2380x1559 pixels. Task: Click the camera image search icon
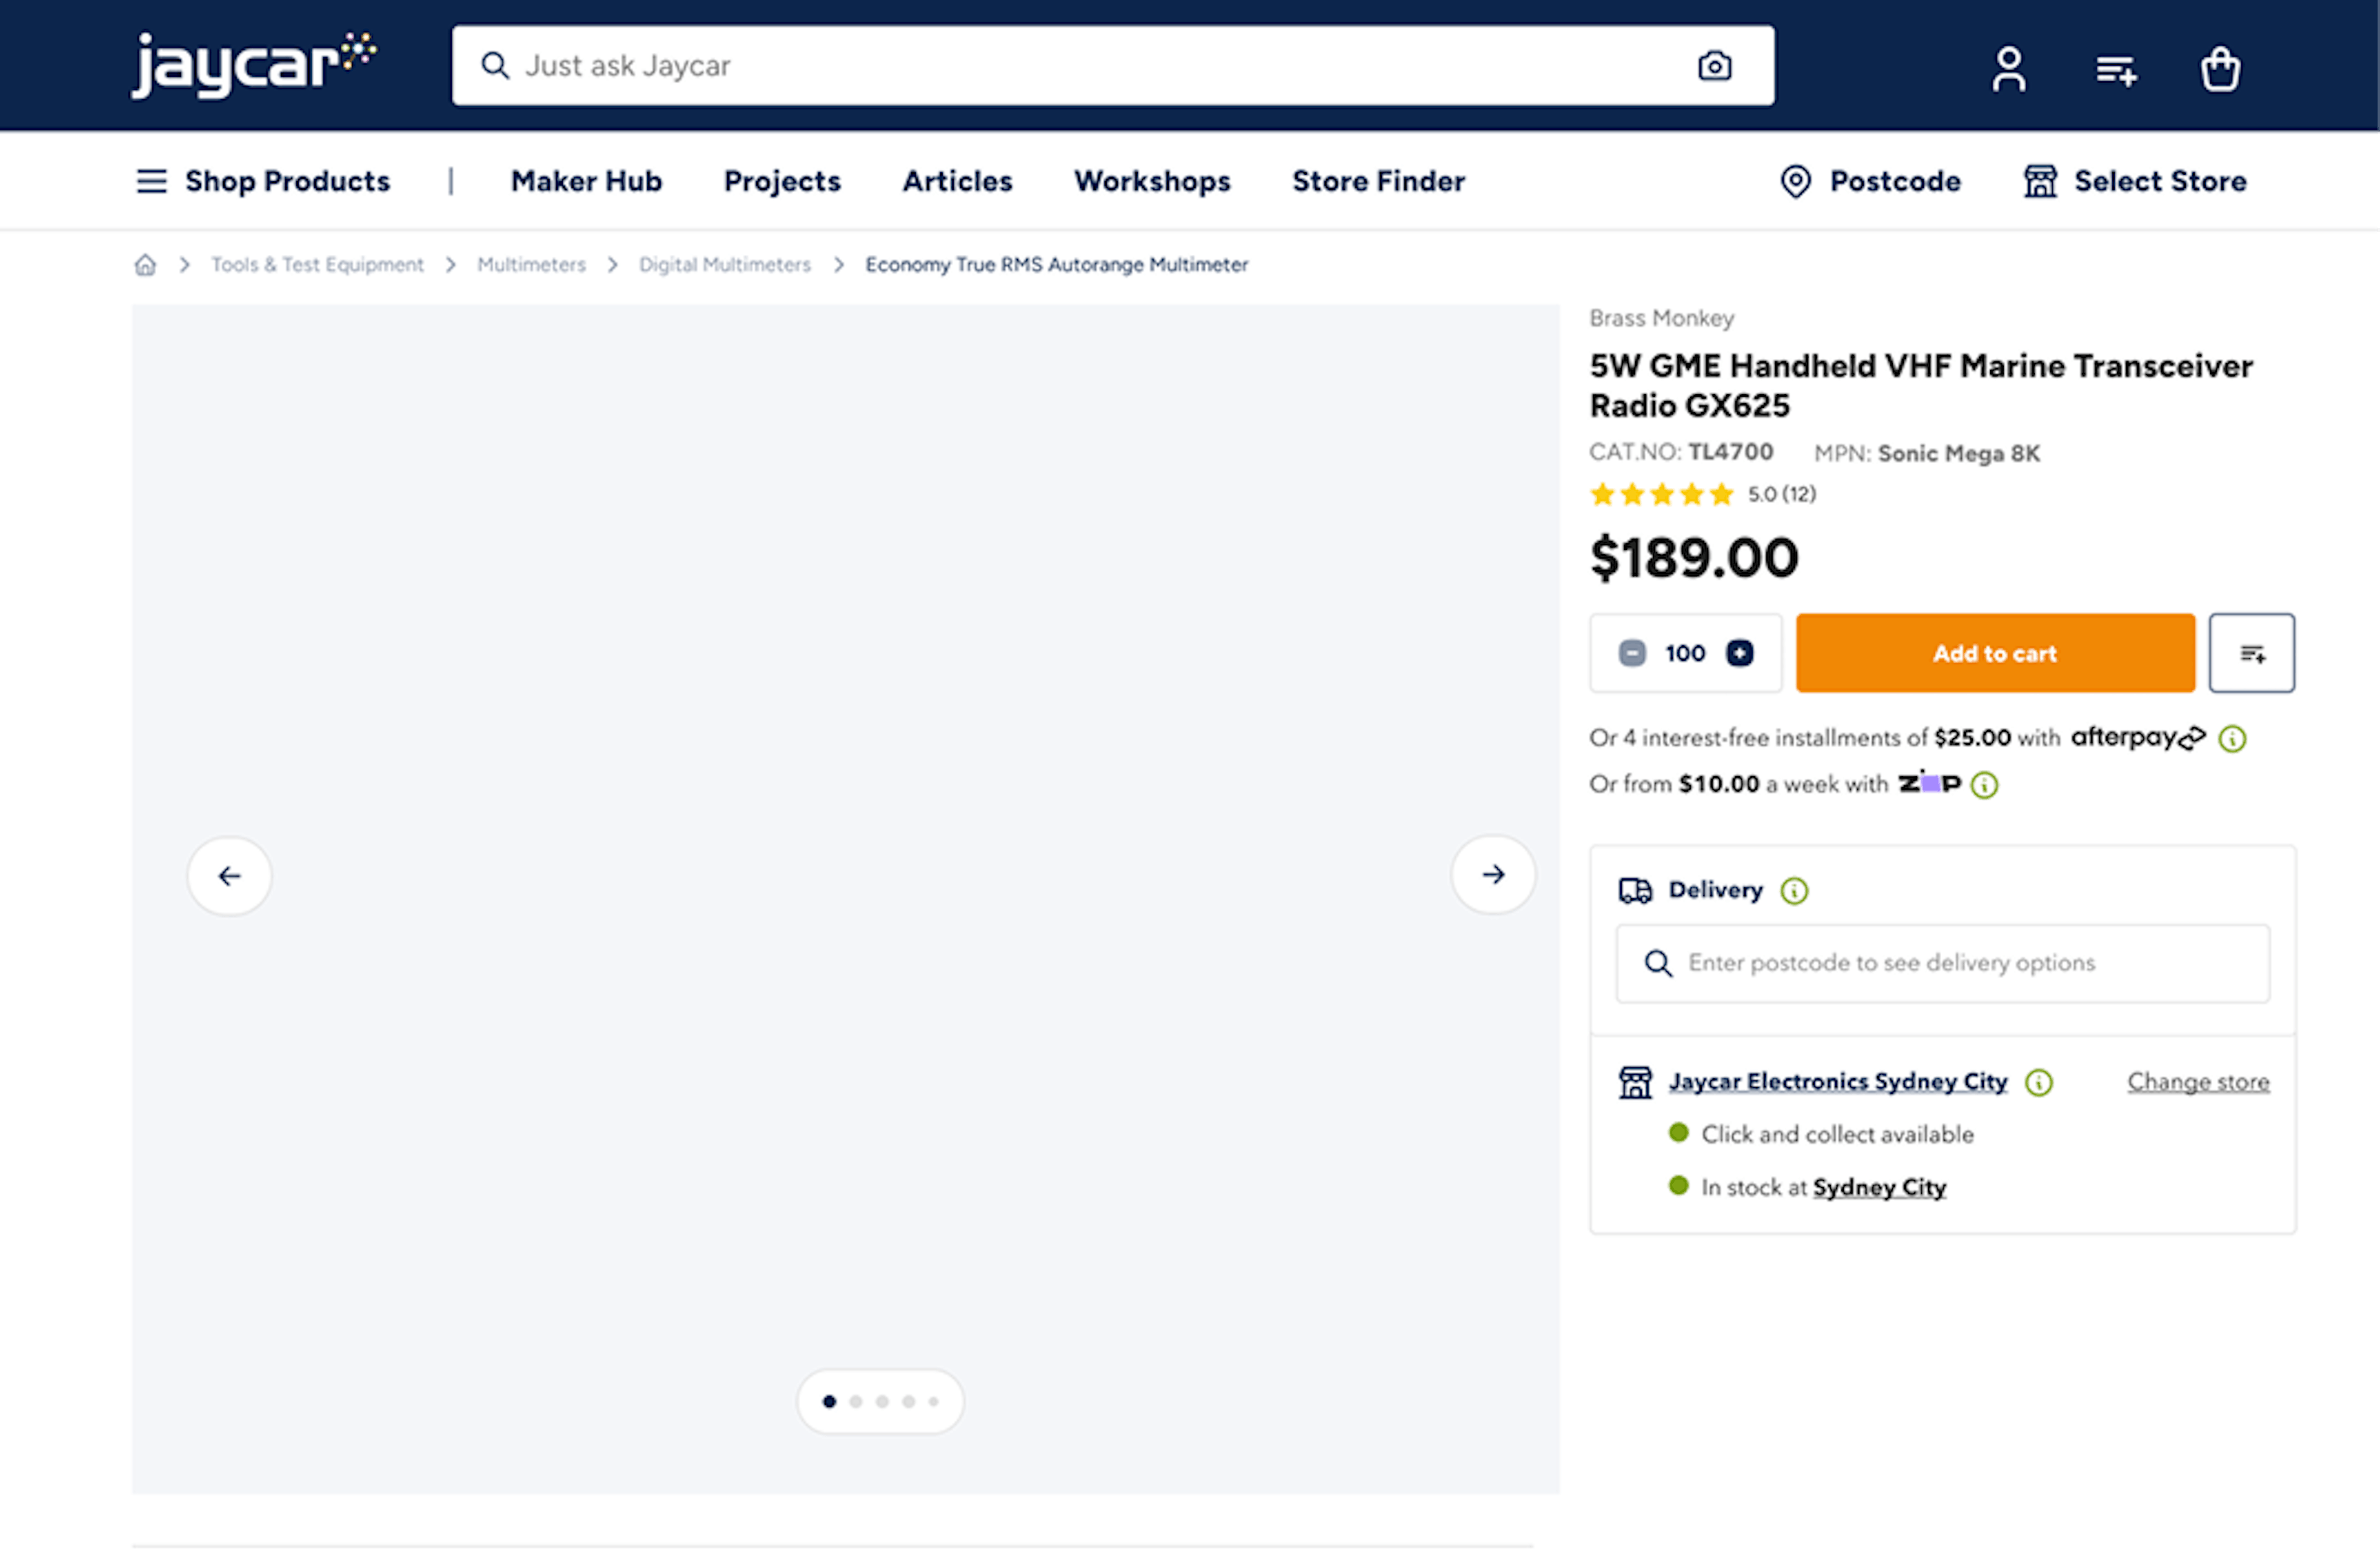(x=1714, y=66)
